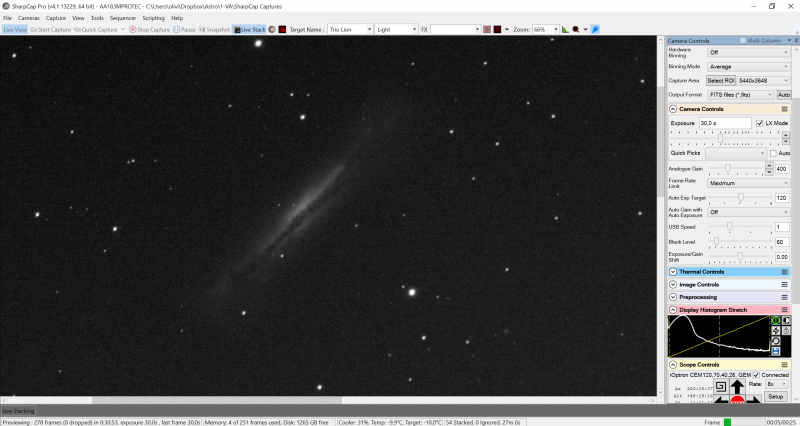
Task: Open the Quick Picks dropdown
Action: click(x=736, y=153)
